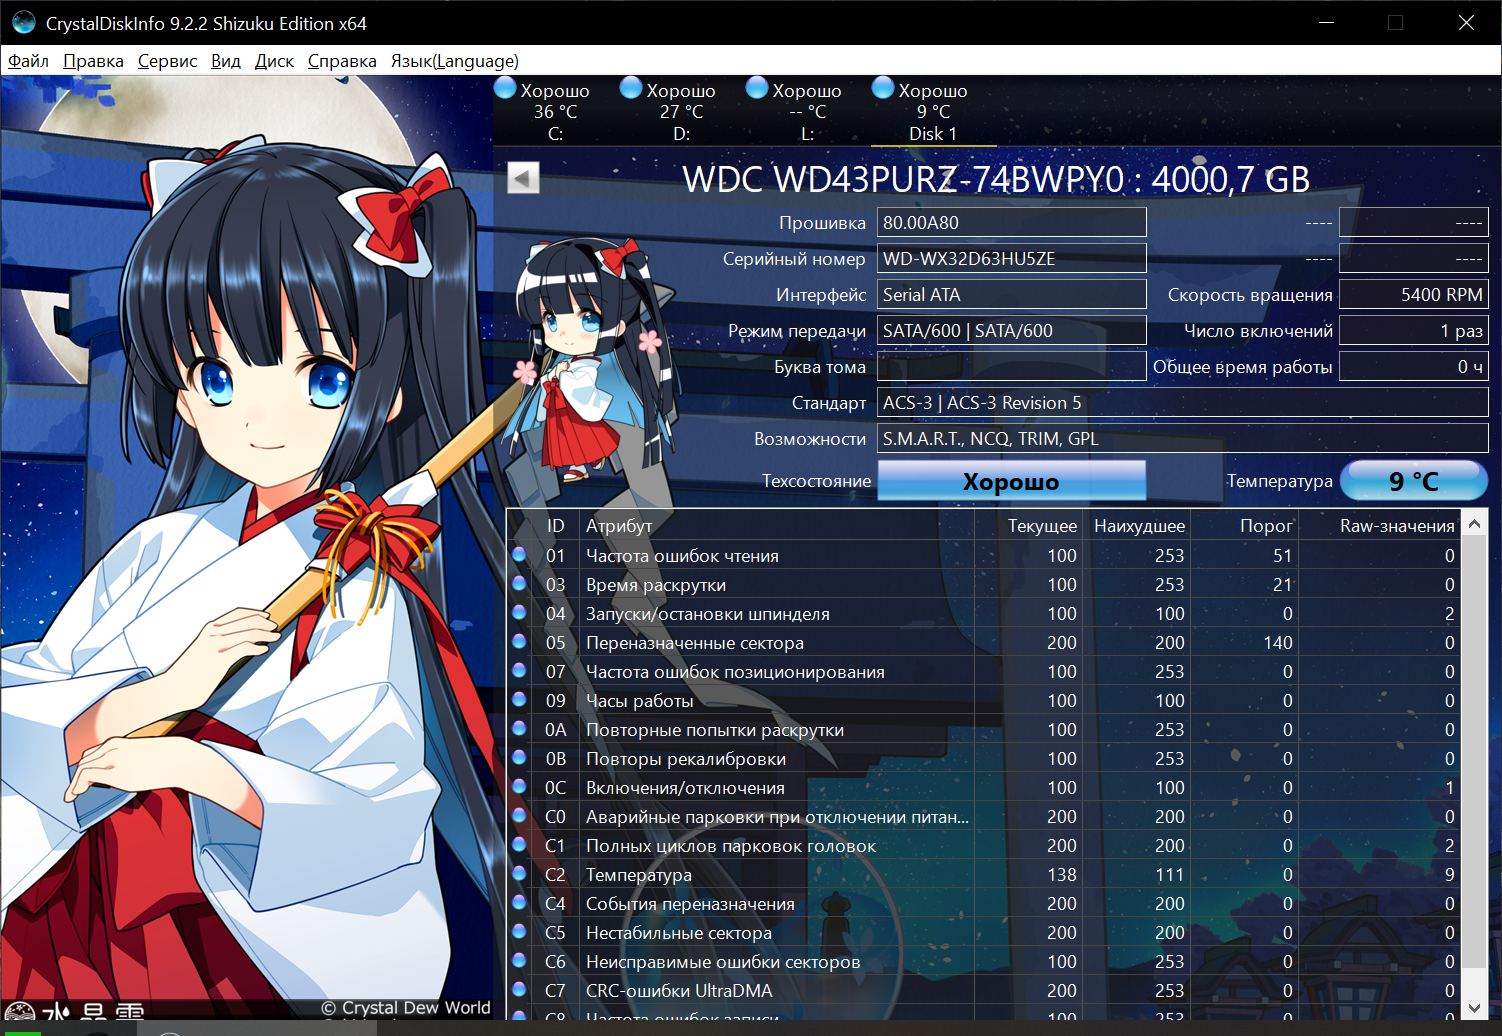
Task: Select the Часы работы attribute row
Action: pyautogui.click(x=984, y=700)
